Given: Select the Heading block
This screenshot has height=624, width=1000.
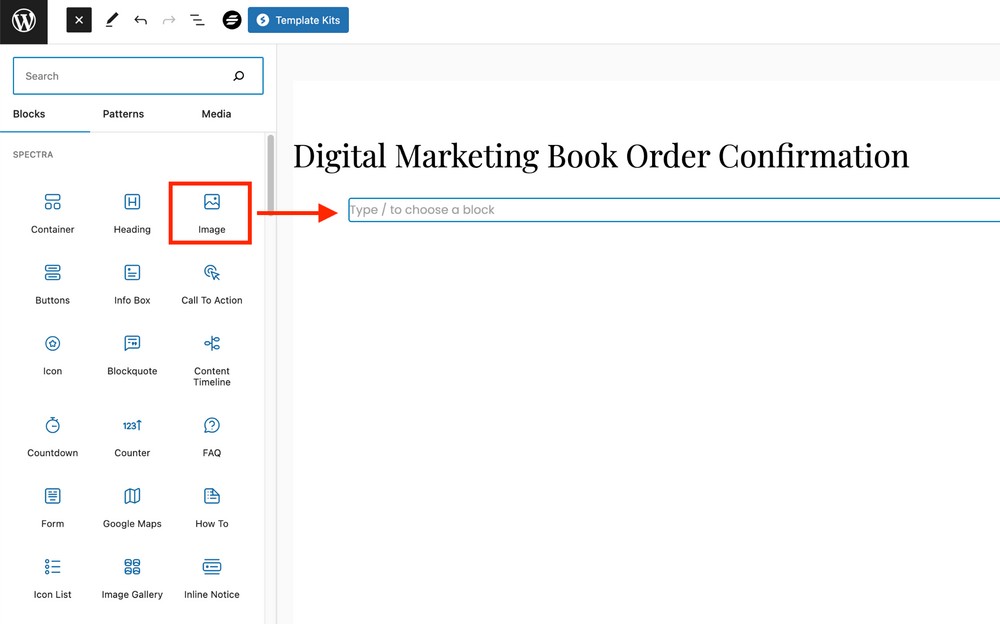Looking at the screenshot, I should tap(131, 211).
